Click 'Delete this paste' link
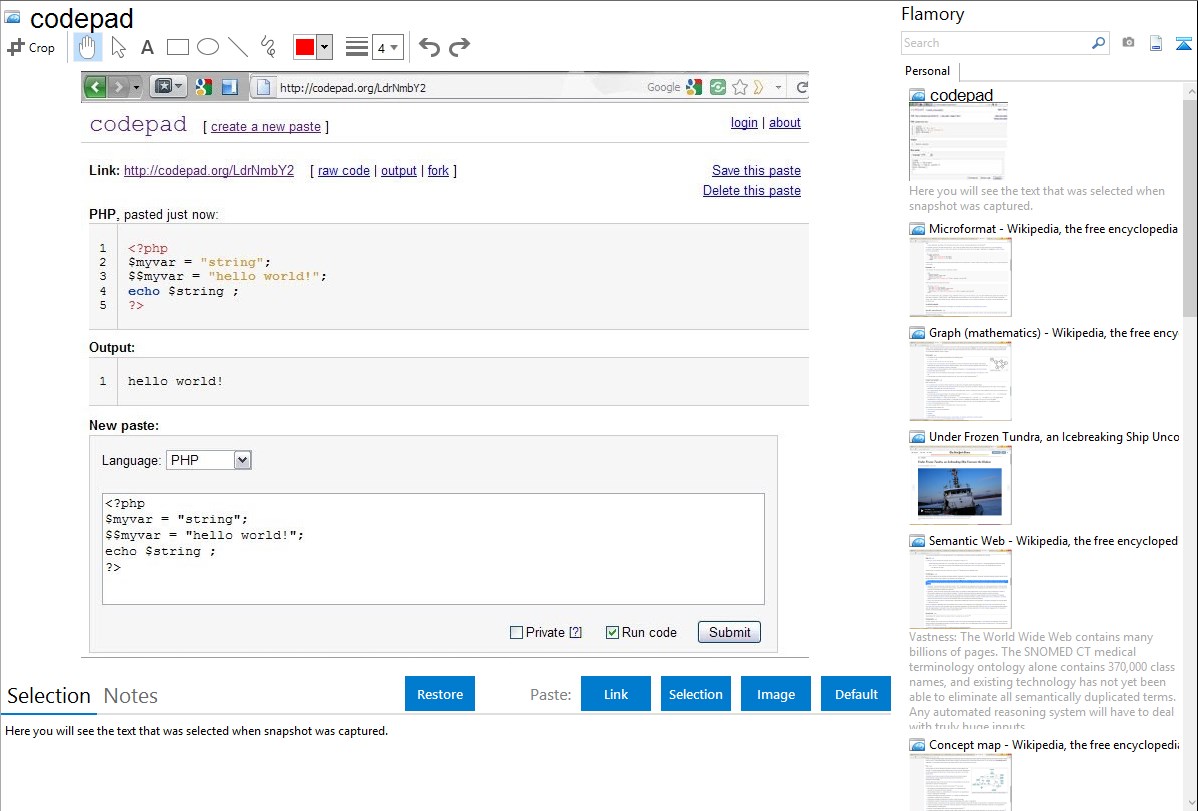Screen dimensions: 1198x811 tap(752, 190)
